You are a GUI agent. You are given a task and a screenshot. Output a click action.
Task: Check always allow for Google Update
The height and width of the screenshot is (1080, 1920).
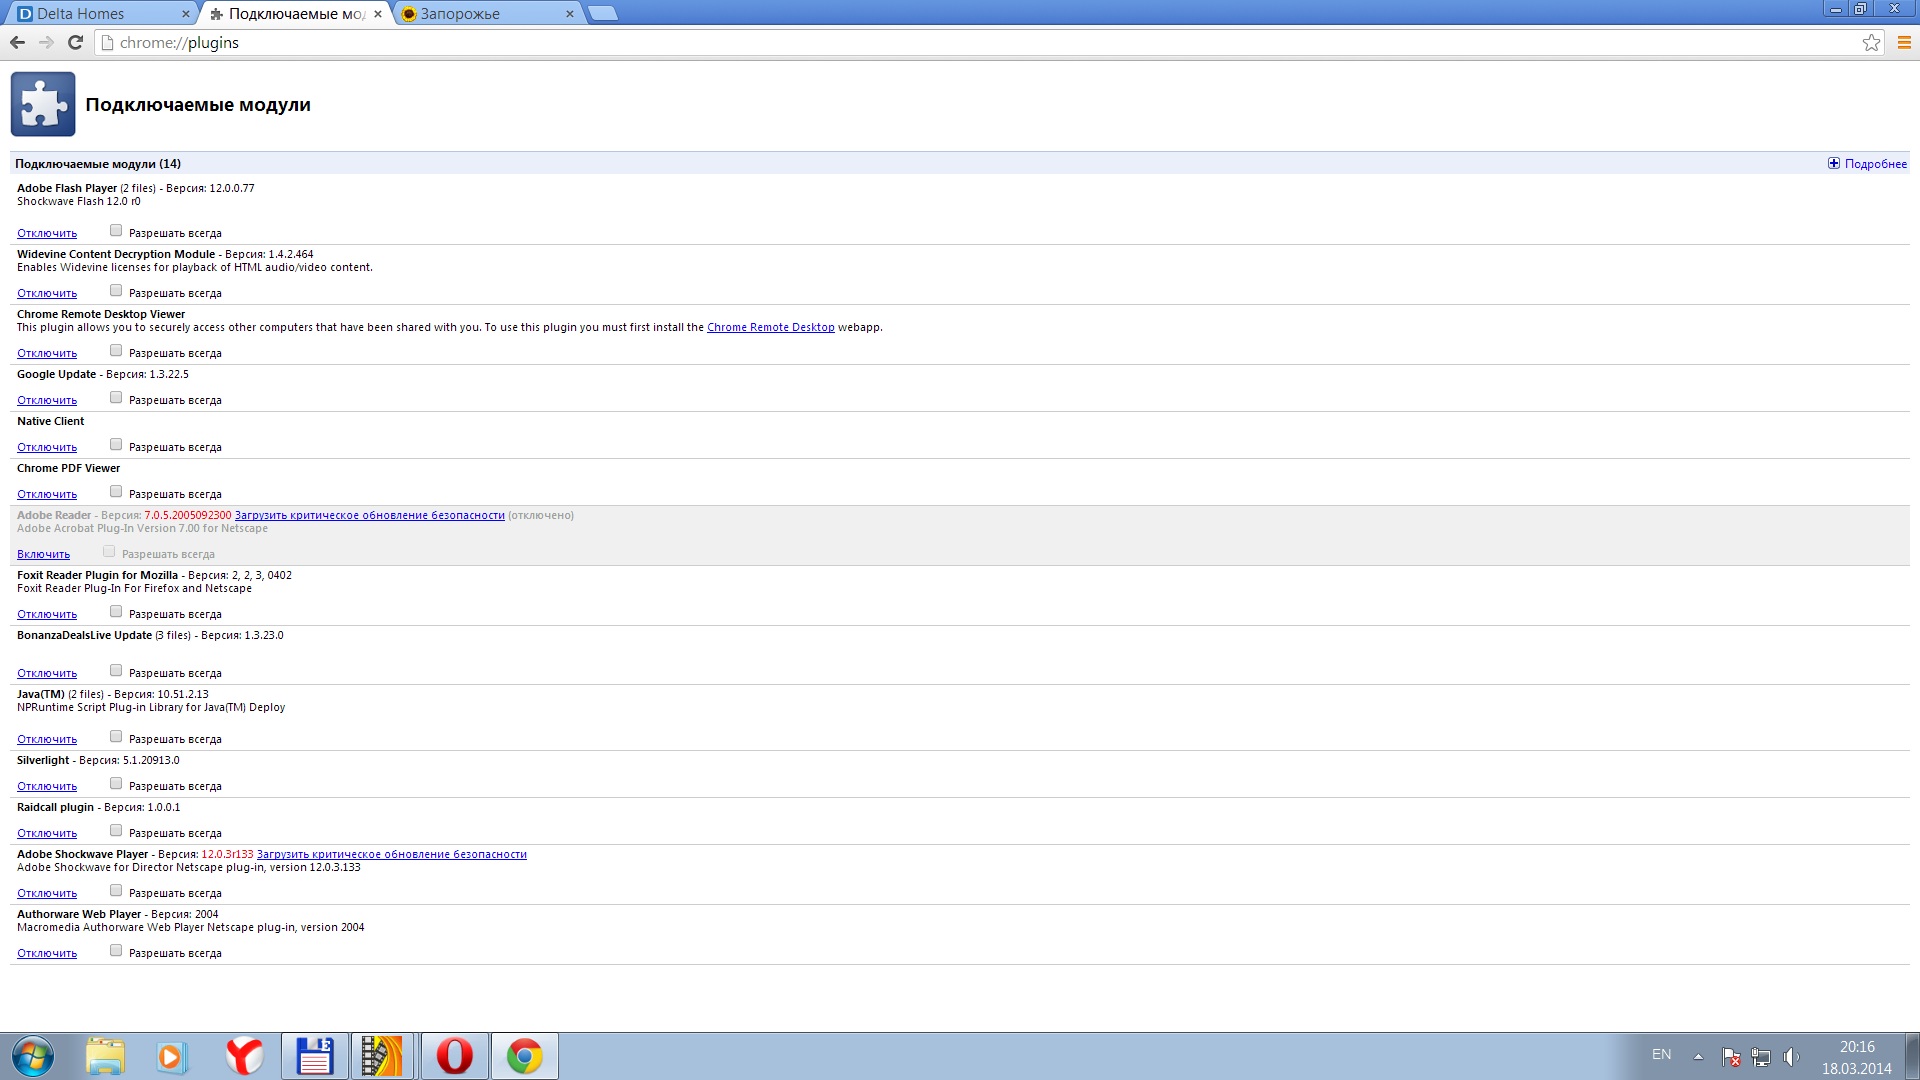point(116,398)
